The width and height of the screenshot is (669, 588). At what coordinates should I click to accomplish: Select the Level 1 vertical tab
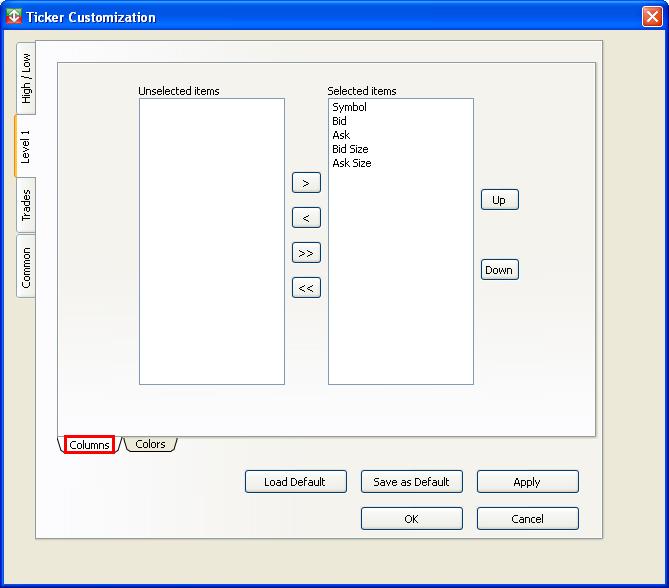tap(26, 146)
